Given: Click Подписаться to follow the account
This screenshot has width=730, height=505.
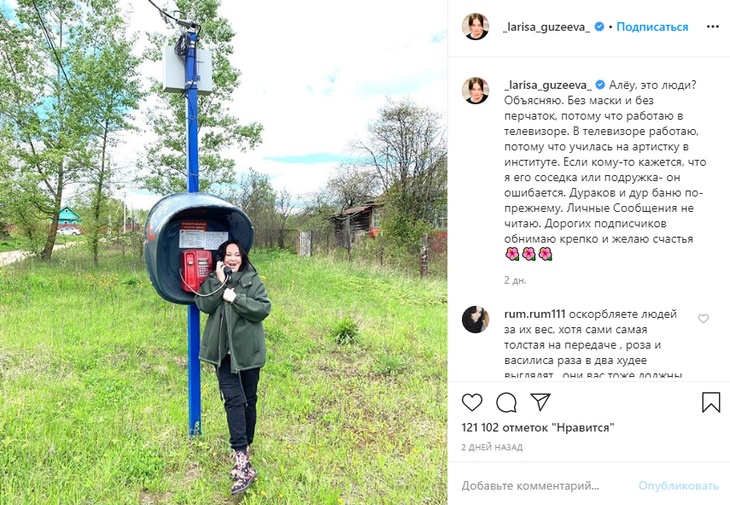Looking at the screenshot, I should point(652,27).
